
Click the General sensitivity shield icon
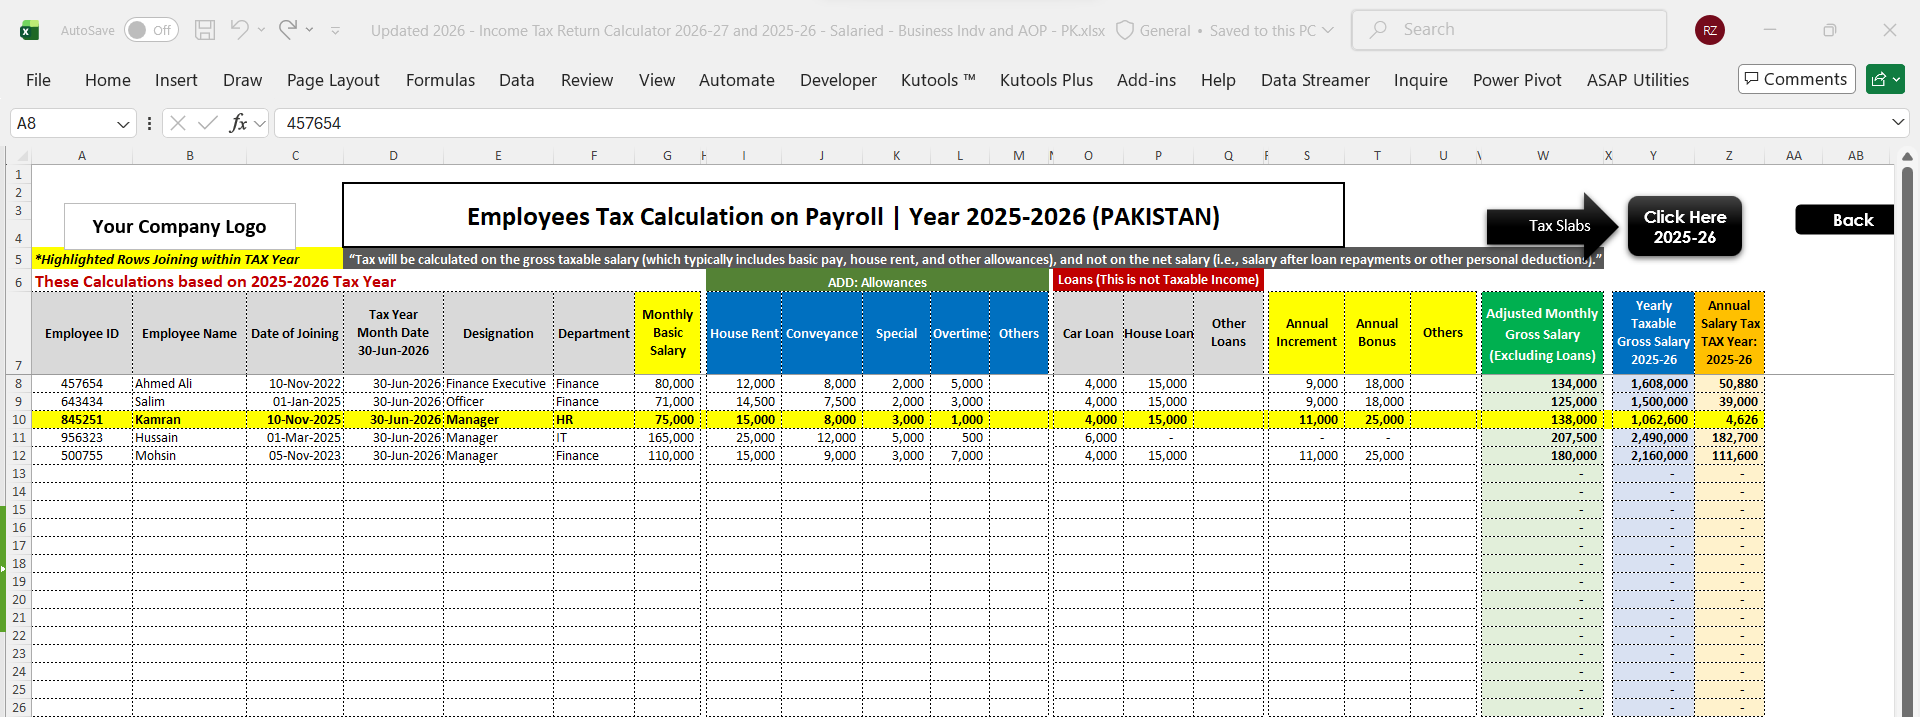(x=1125, y=31)
